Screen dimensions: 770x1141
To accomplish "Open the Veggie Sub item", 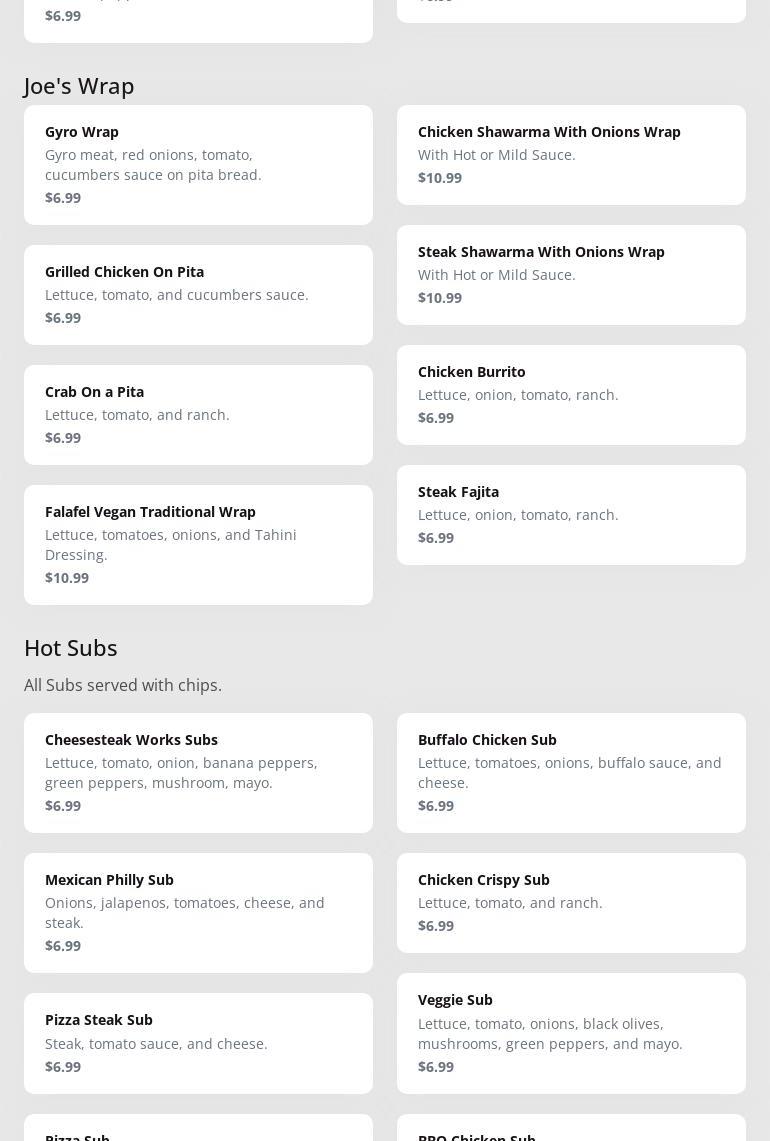I will (x=571, y=1032).
